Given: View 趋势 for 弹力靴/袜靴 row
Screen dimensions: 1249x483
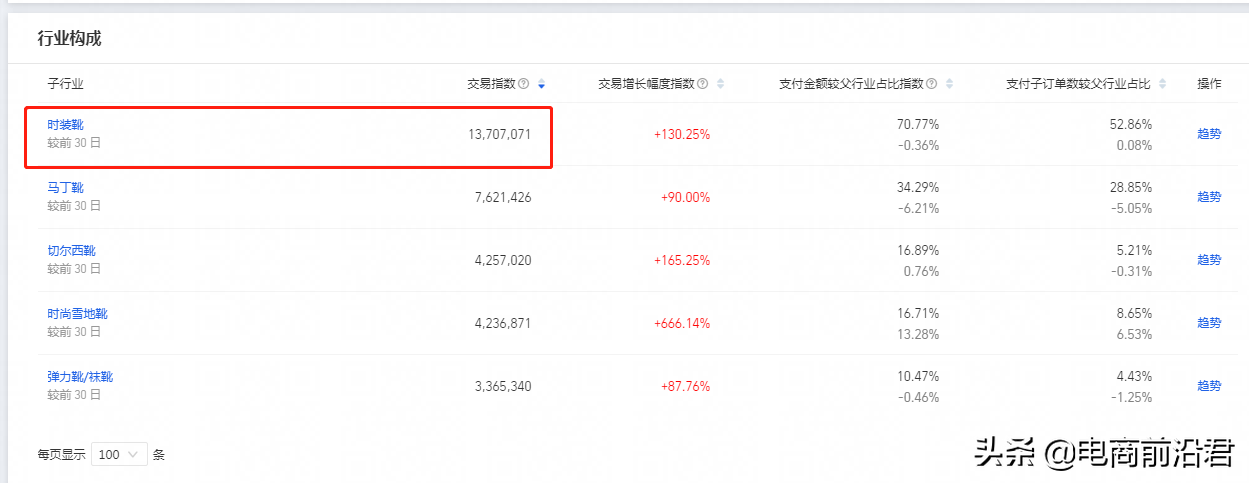Looking at the screenshot, I should pos(1209,386).
